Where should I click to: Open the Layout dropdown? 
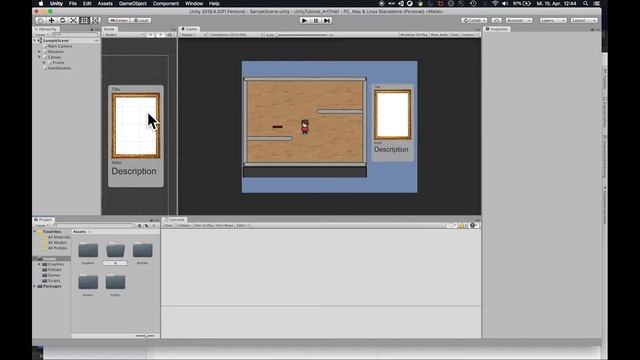[x=584, y=20]
